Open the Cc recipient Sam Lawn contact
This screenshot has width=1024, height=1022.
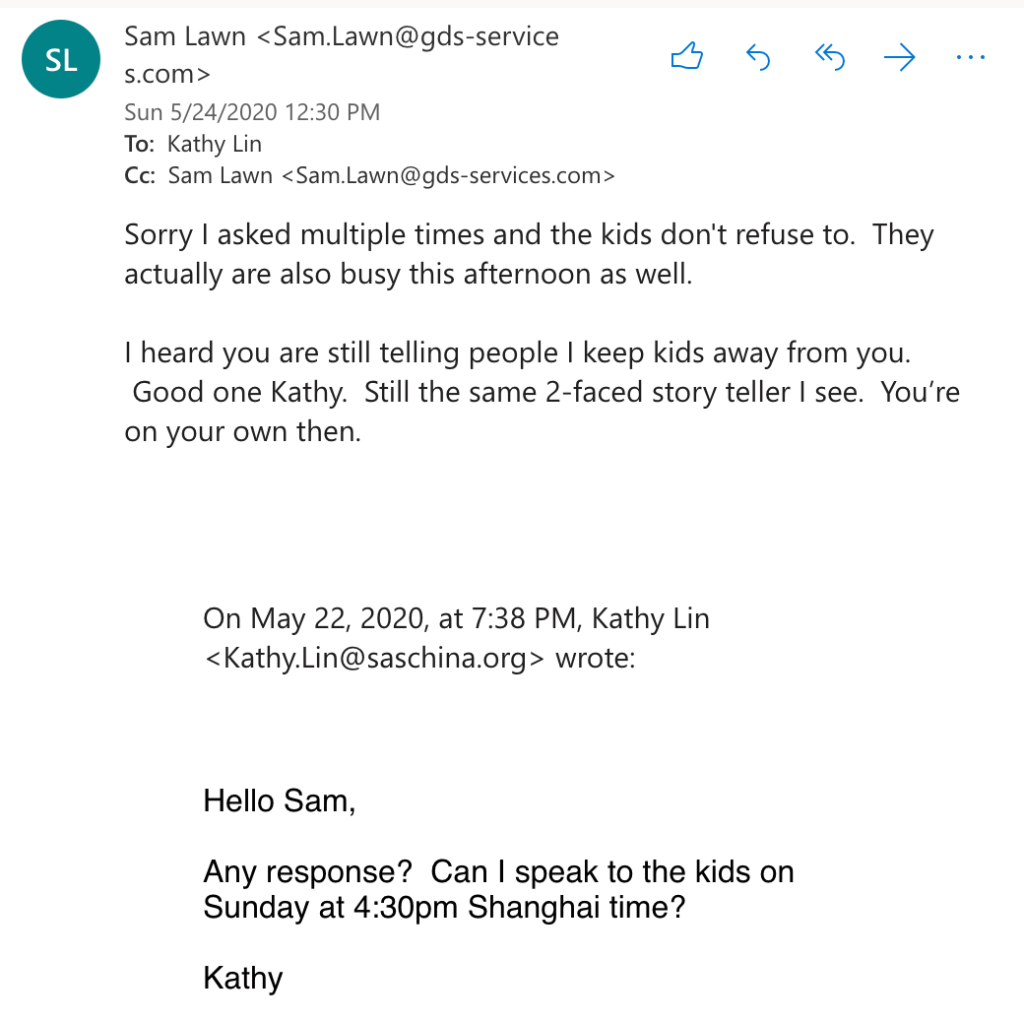390,176
